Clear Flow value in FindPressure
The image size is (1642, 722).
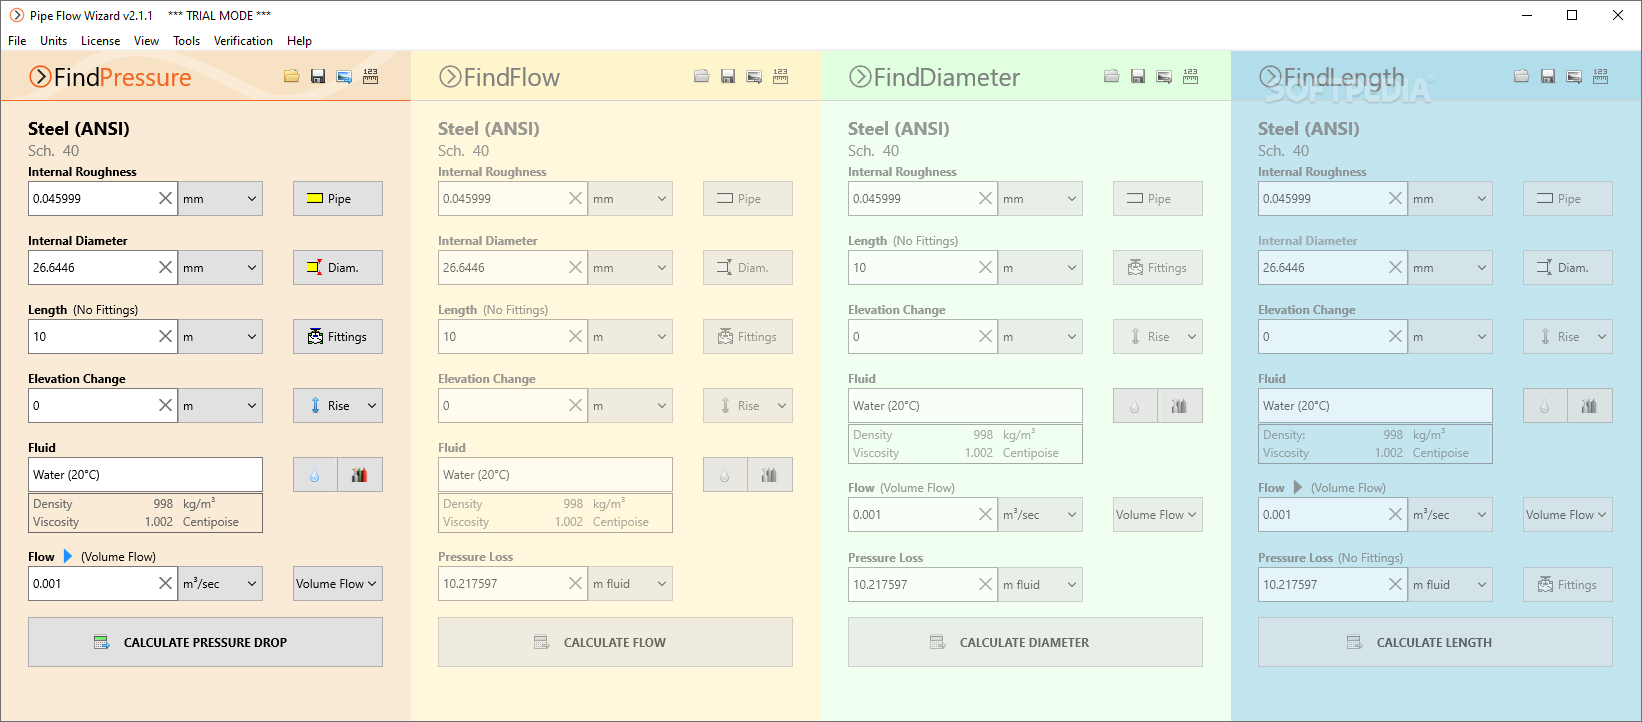pos(166,584)
